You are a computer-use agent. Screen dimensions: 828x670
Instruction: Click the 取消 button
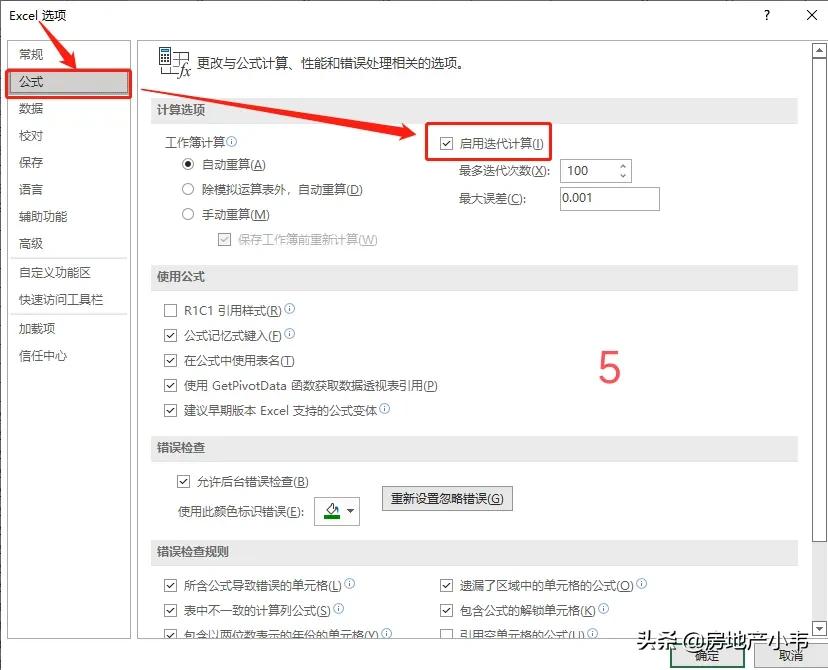(791, 656)
